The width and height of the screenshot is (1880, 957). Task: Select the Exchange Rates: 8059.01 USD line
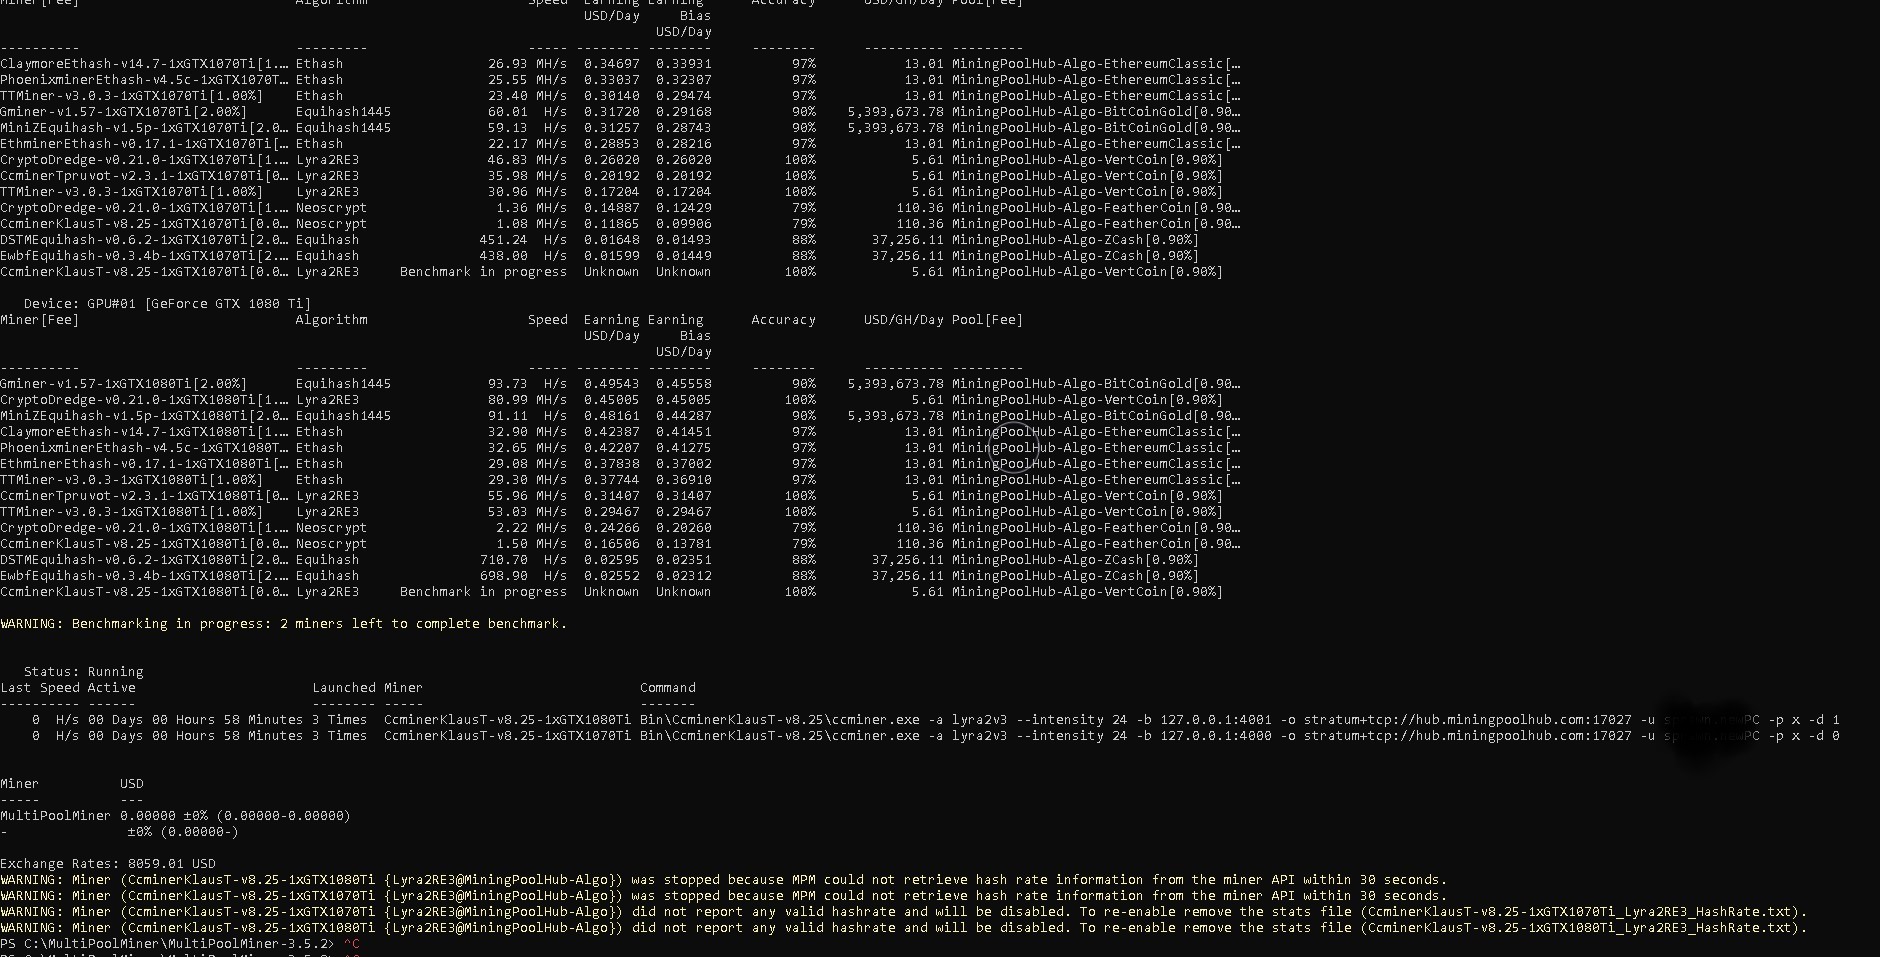tap(107, 863)
